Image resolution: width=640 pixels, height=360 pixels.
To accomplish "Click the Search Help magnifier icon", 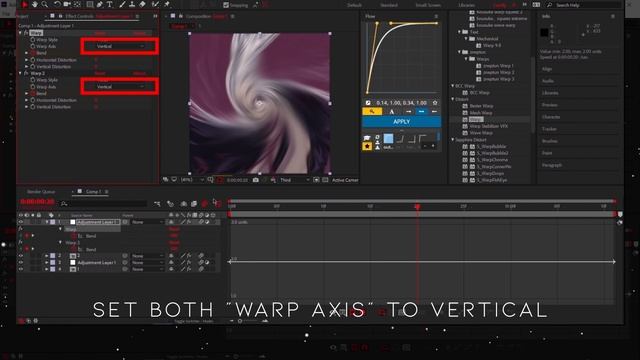I will (549, 5).
